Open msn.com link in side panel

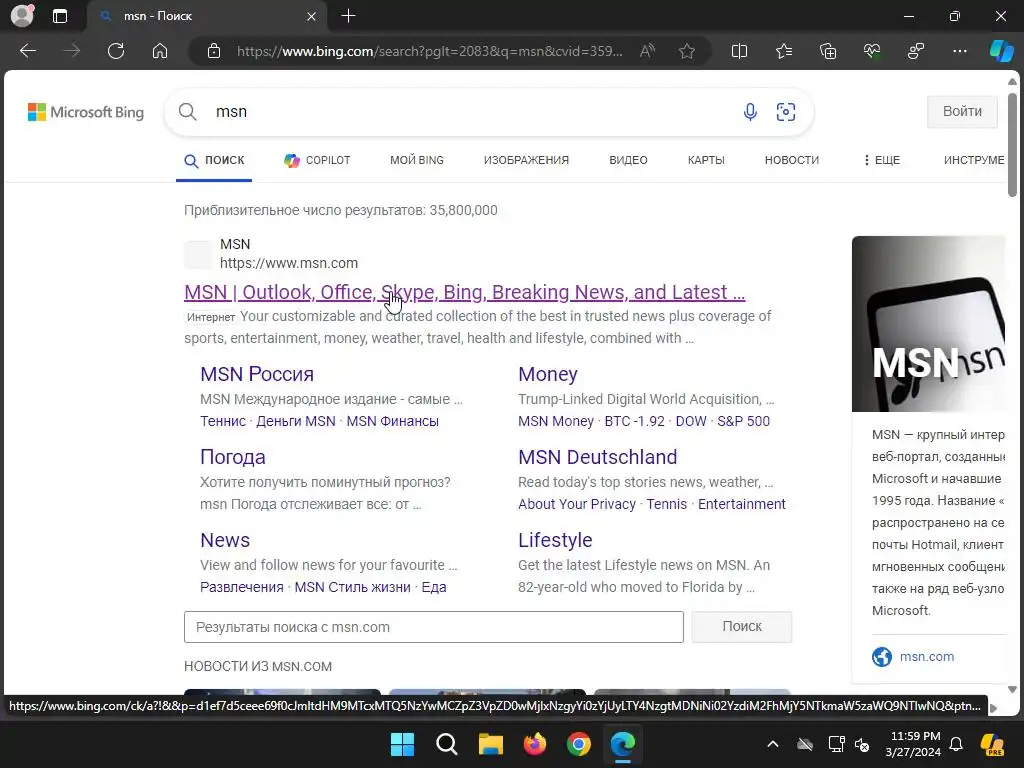[x=926, y=656]
